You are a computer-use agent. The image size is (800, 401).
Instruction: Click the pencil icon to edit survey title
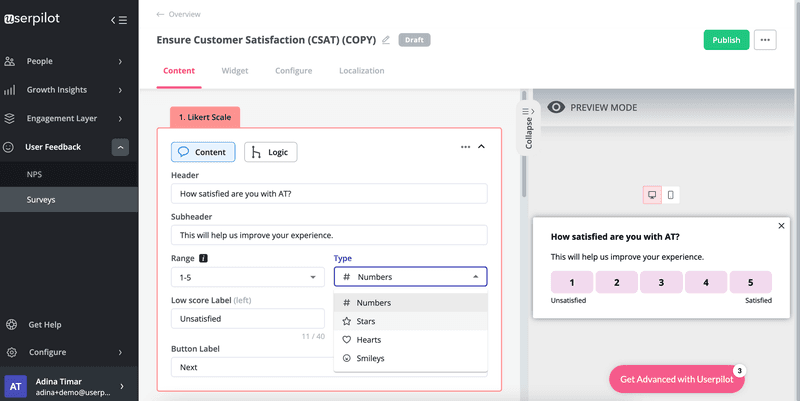[x=386, y=40]
